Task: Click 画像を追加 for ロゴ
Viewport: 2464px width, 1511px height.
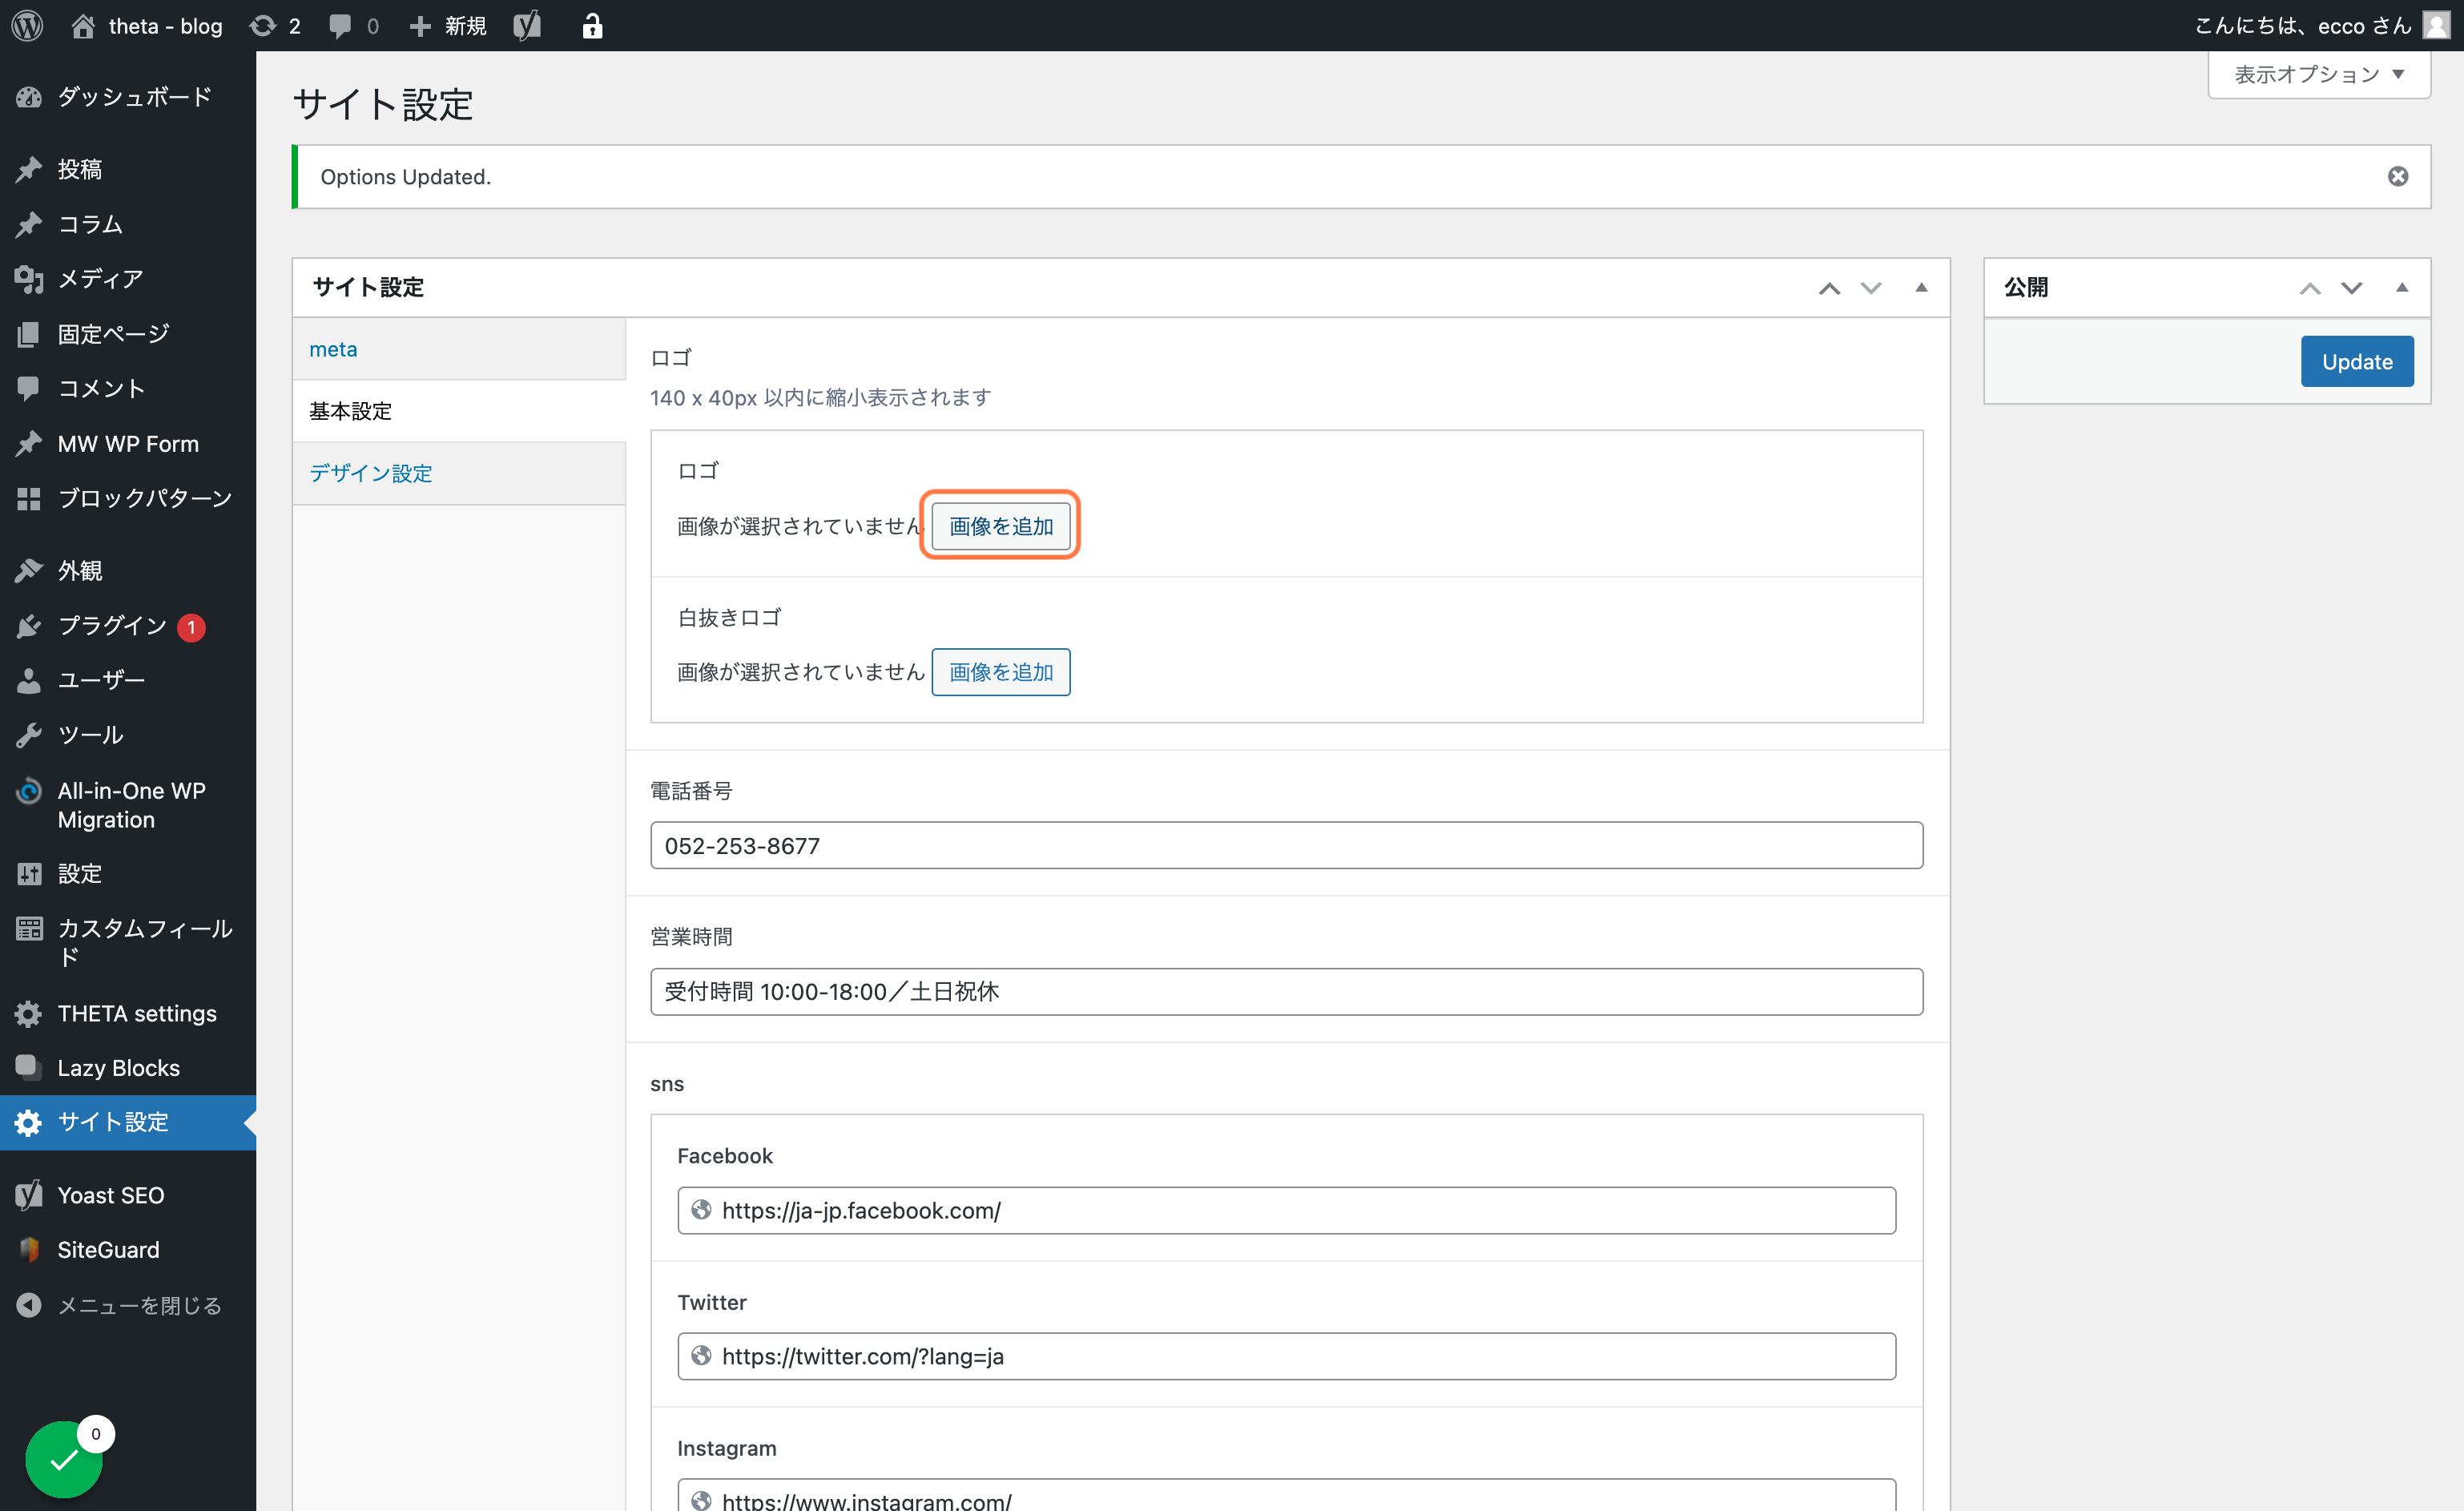Action: pyautogui.click(x=1001, y=526)
